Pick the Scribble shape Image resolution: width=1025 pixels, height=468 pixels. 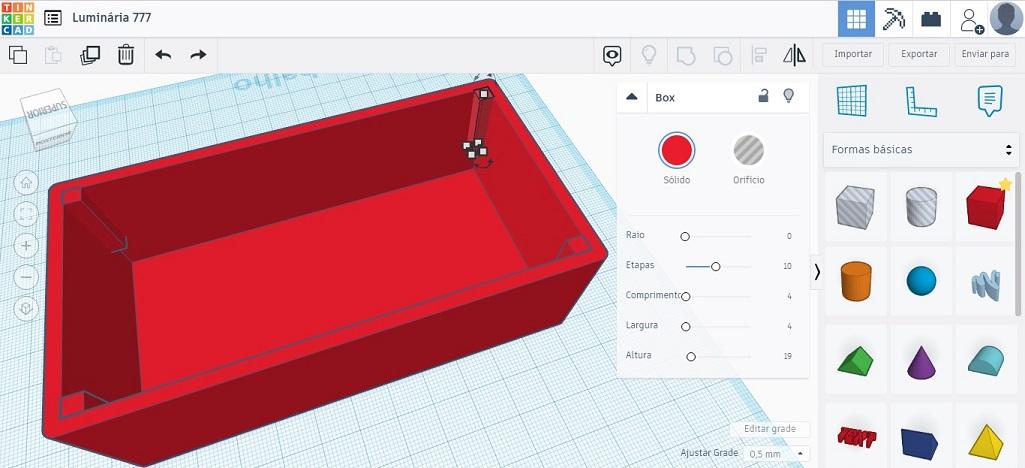(x=986, y=281)
